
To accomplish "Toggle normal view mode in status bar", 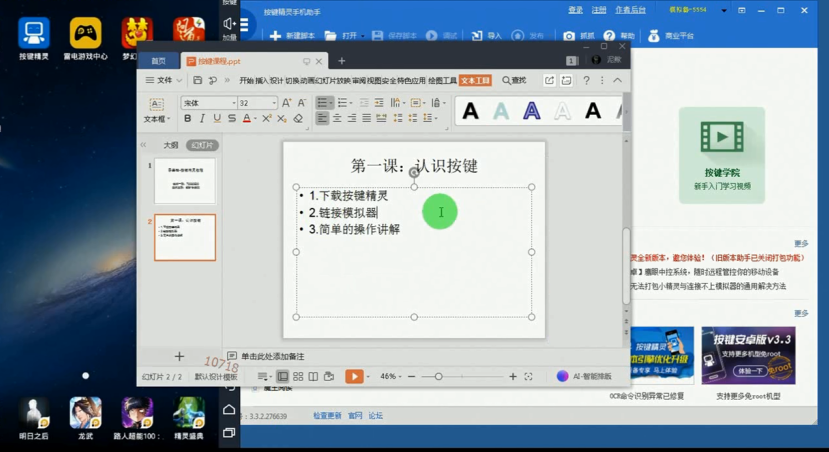I will tap(283, 377).
